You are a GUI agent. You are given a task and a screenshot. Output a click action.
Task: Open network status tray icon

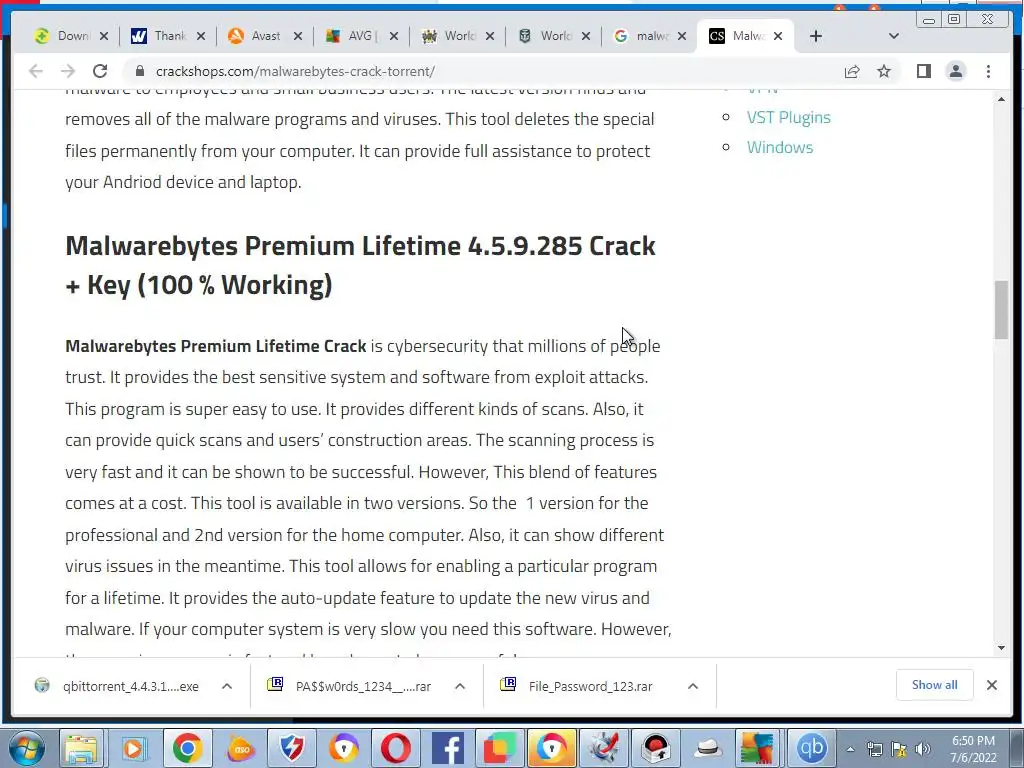point(874,749)
